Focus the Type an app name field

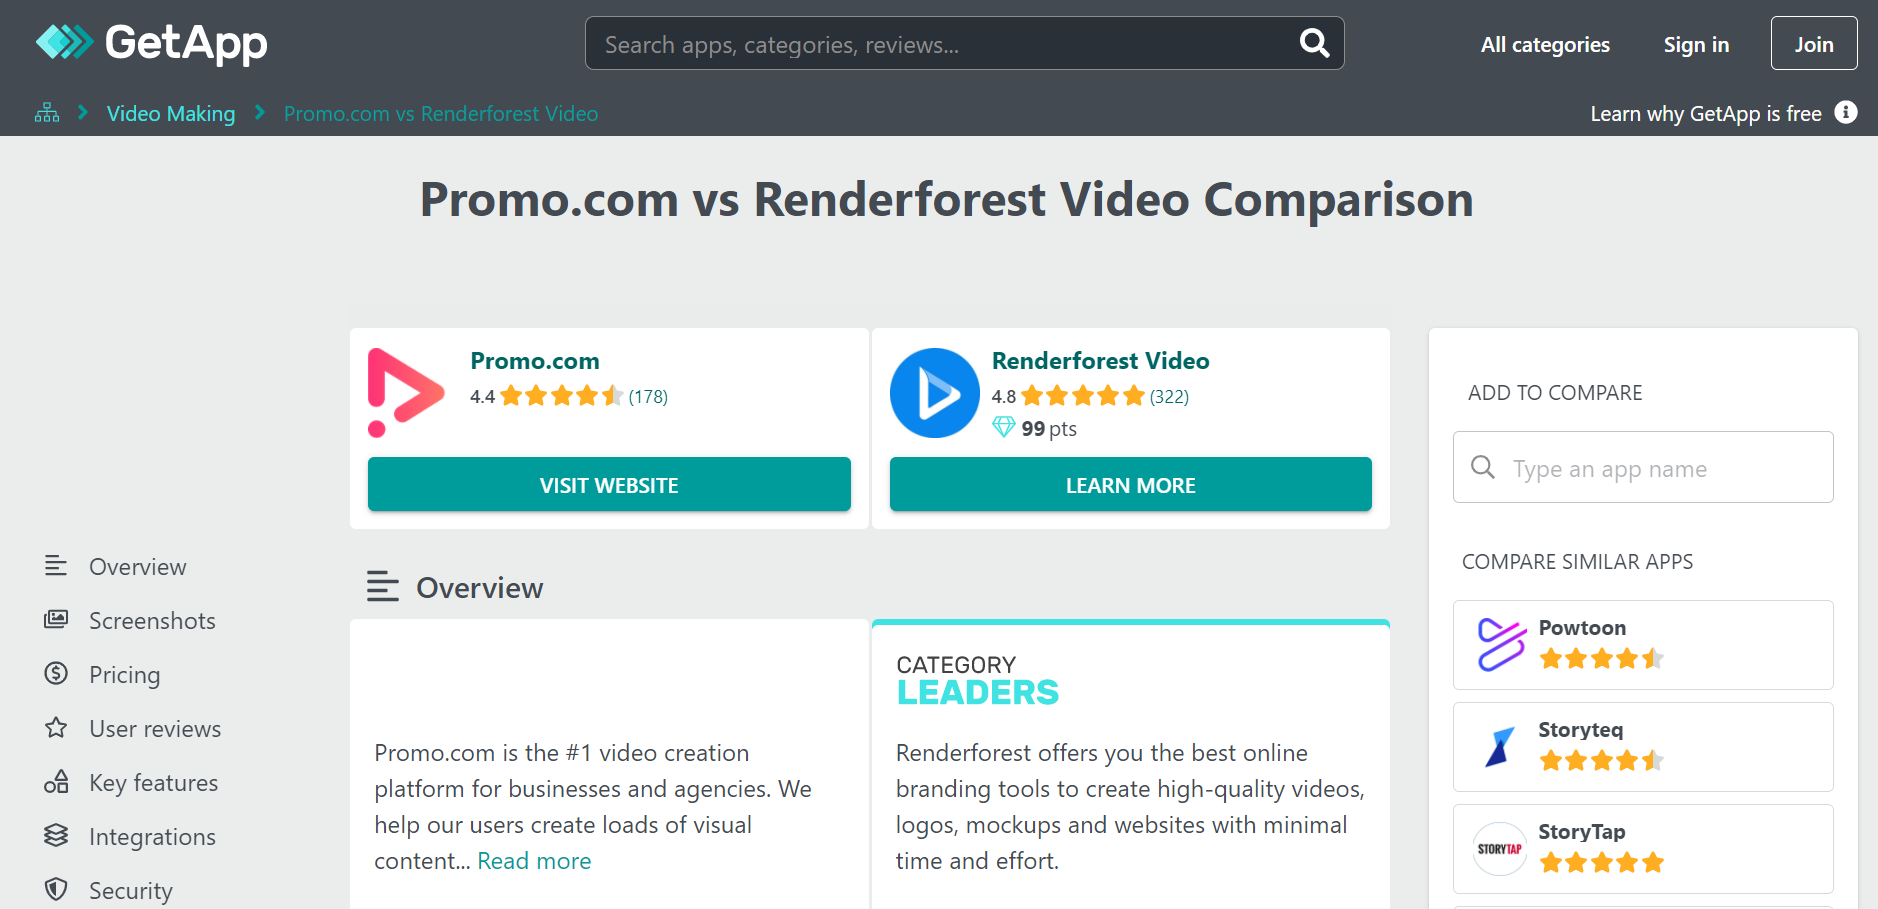pos(1643,467)
